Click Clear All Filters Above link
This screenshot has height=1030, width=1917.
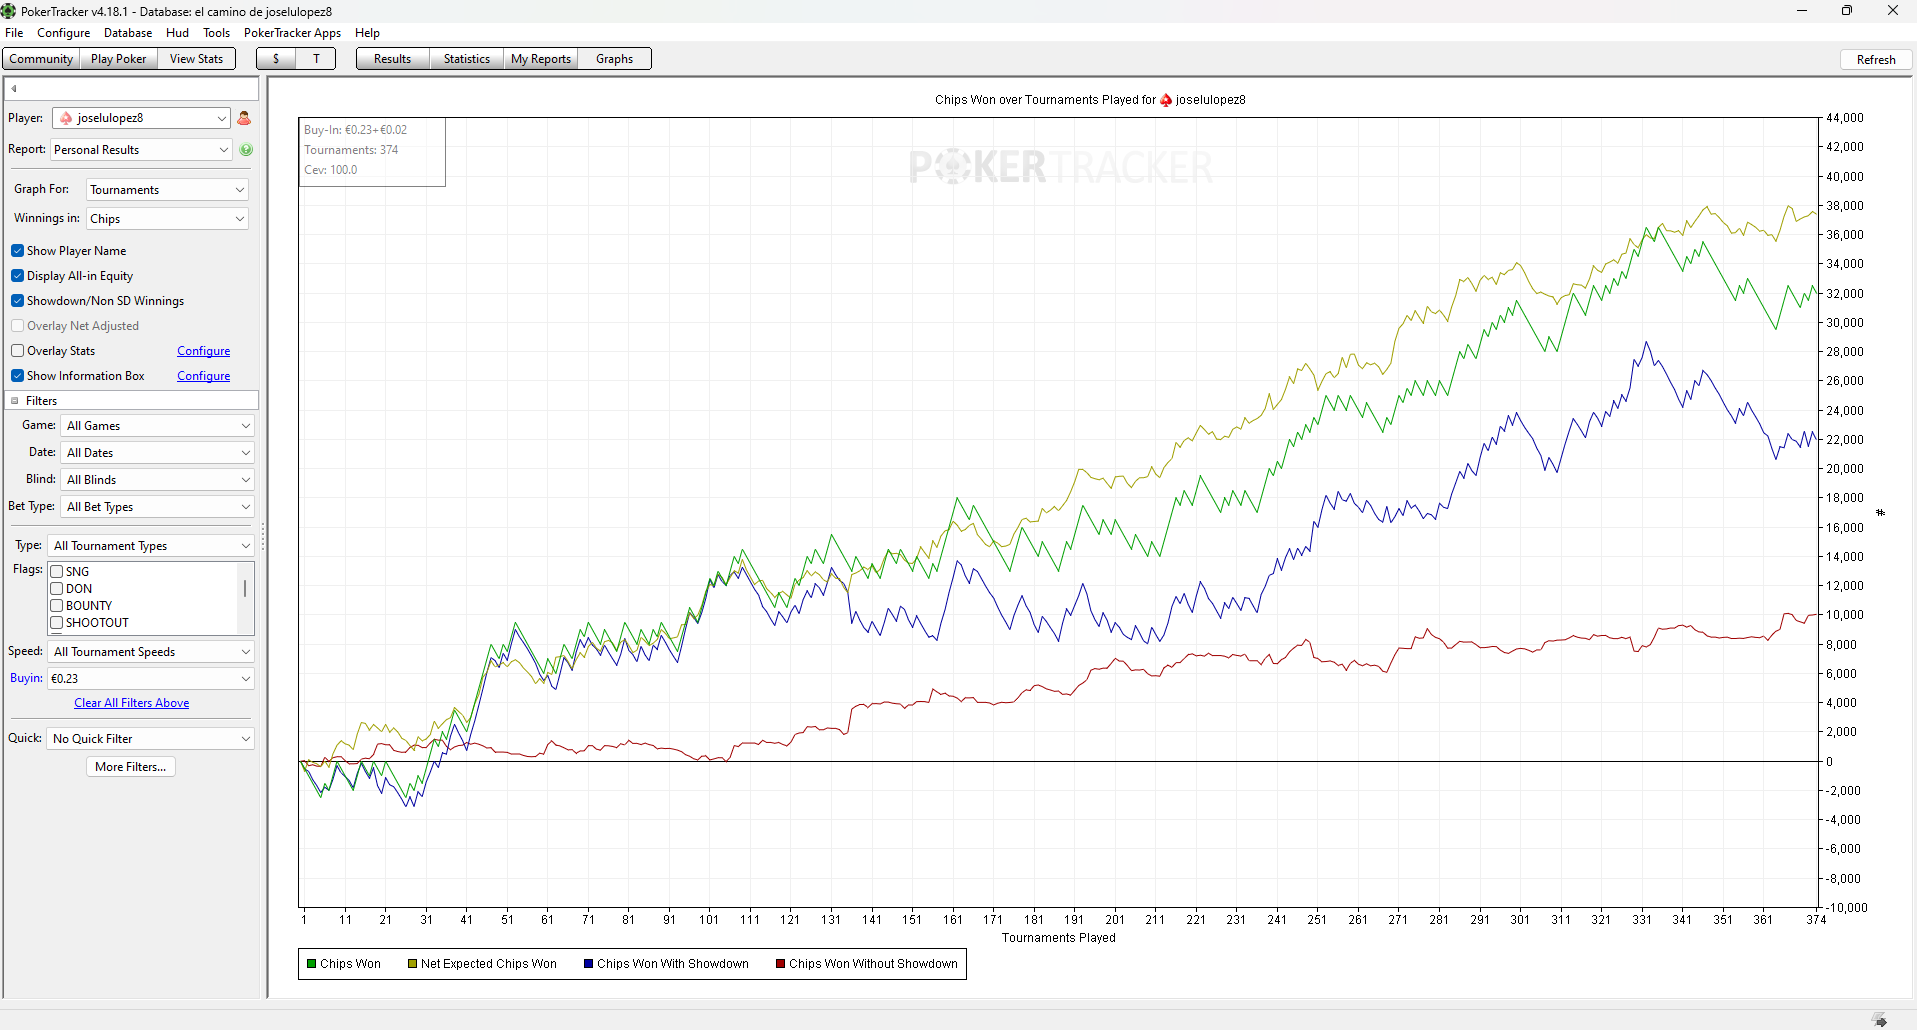(131, 704)
